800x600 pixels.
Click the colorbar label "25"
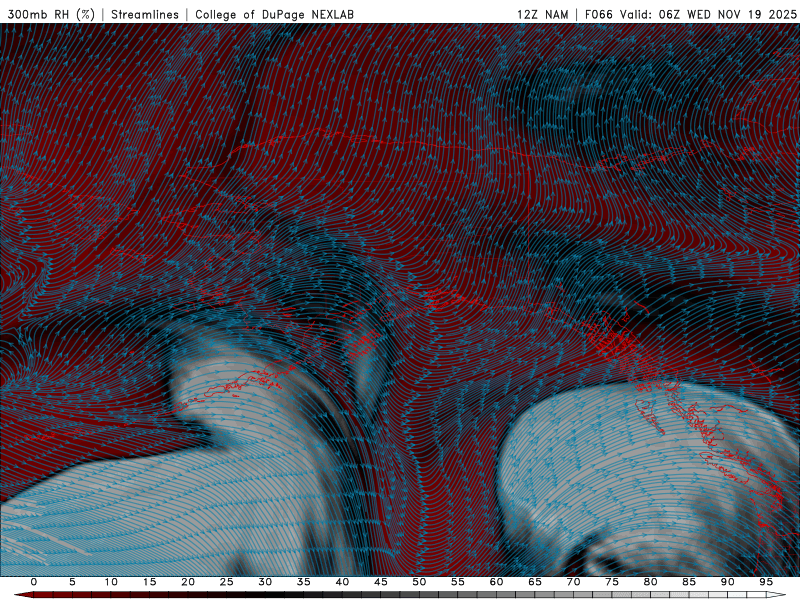227,582
